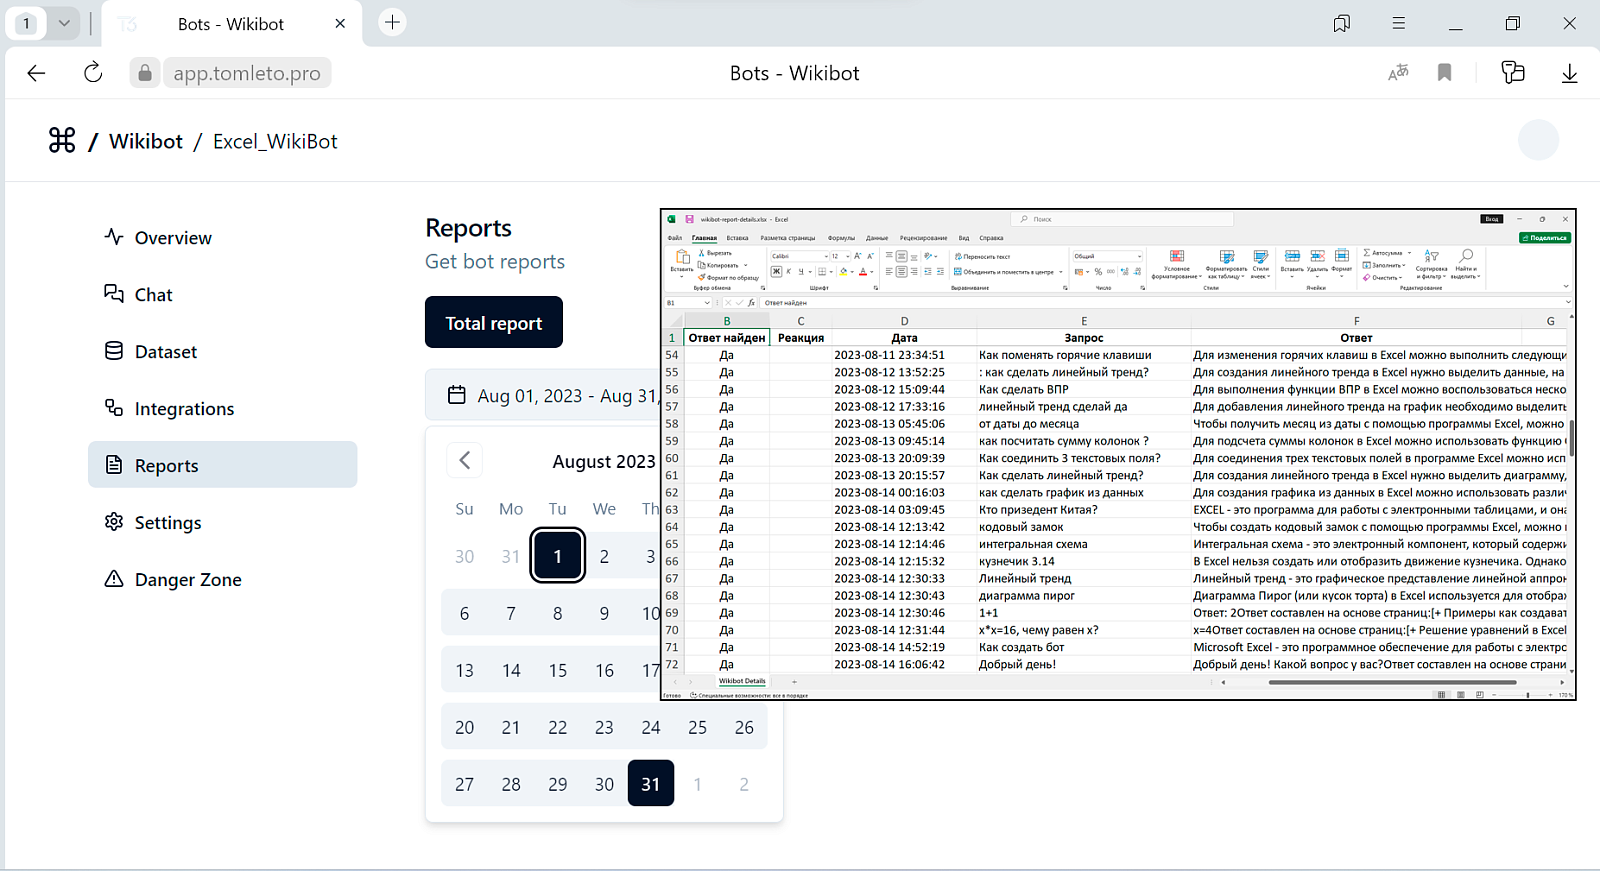The width and height of the screenshot is (1600, 871).
Task: Open the Aug 2023 date range picker
Action: [x=543, y=395]
